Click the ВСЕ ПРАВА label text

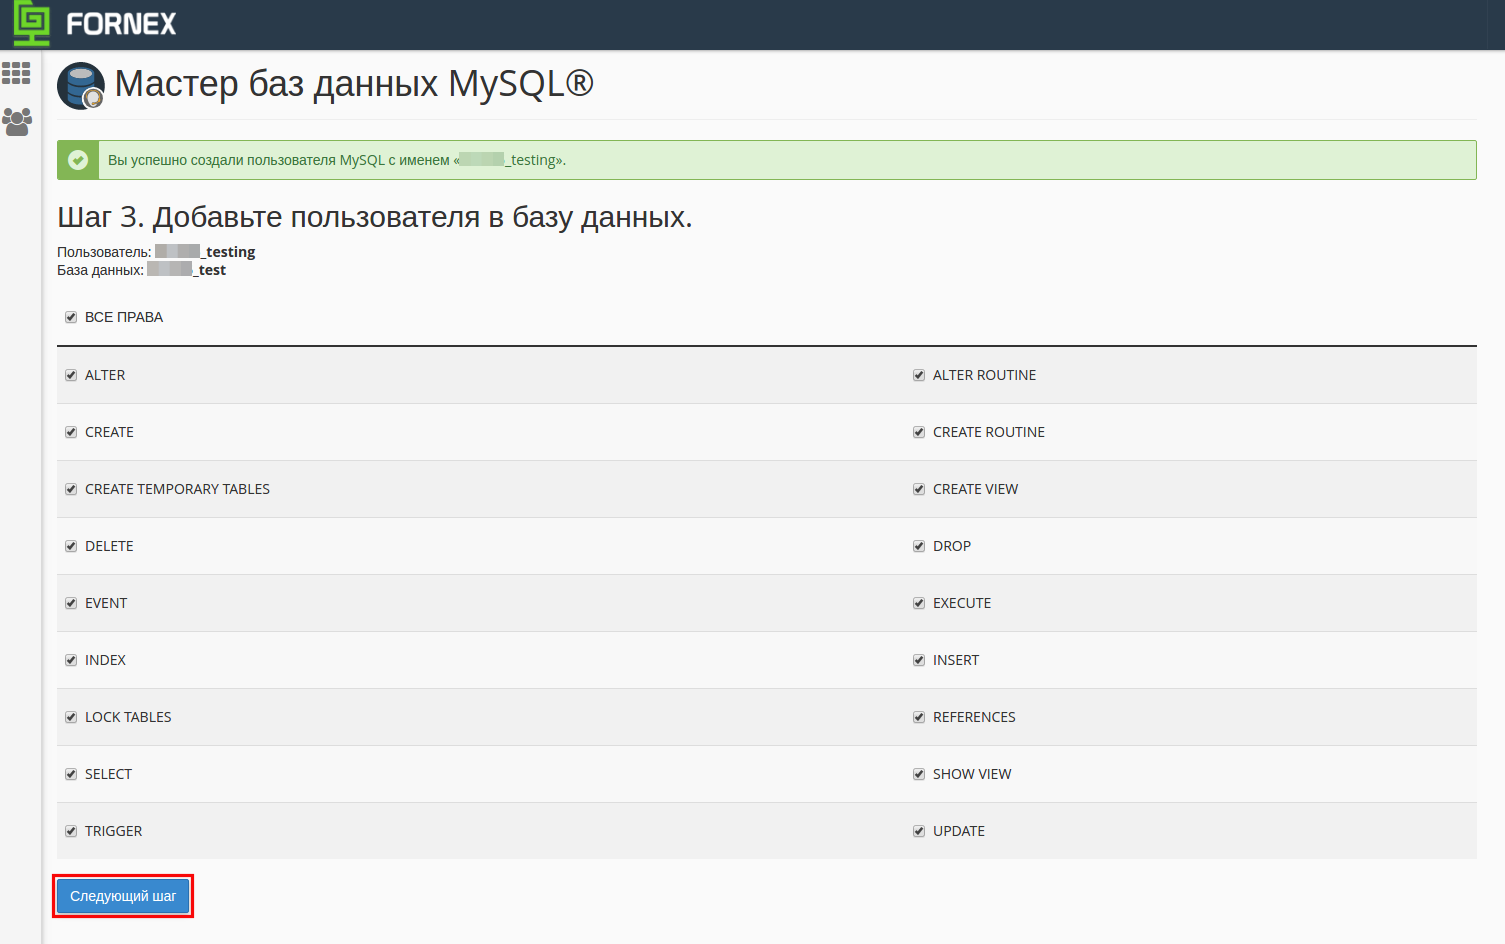point(124,317)
